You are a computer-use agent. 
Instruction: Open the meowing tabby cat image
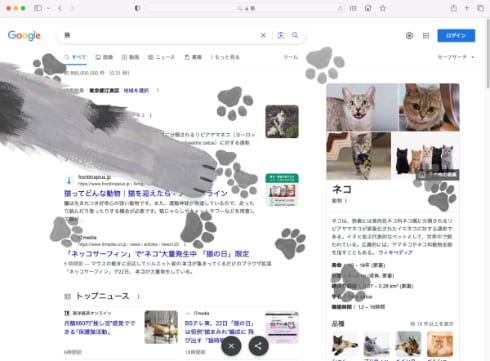click(x=362, y=107)
